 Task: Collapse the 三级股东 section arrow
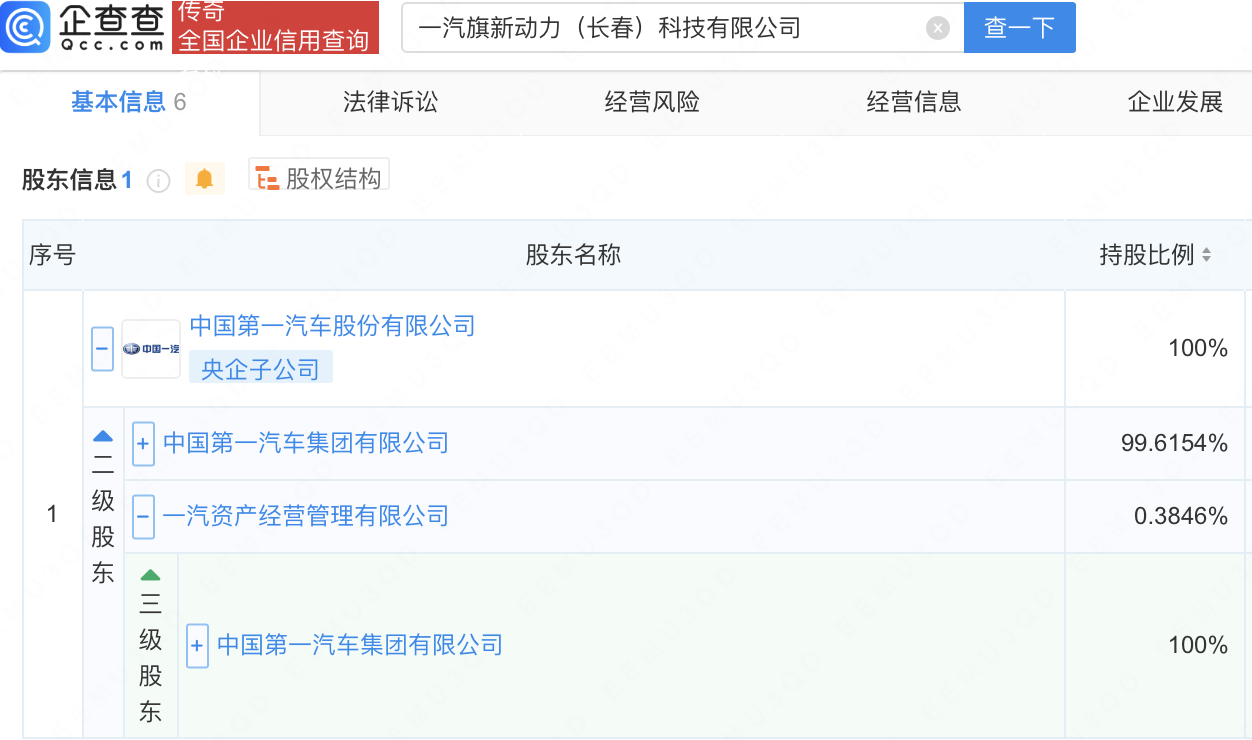click(150, 574)
